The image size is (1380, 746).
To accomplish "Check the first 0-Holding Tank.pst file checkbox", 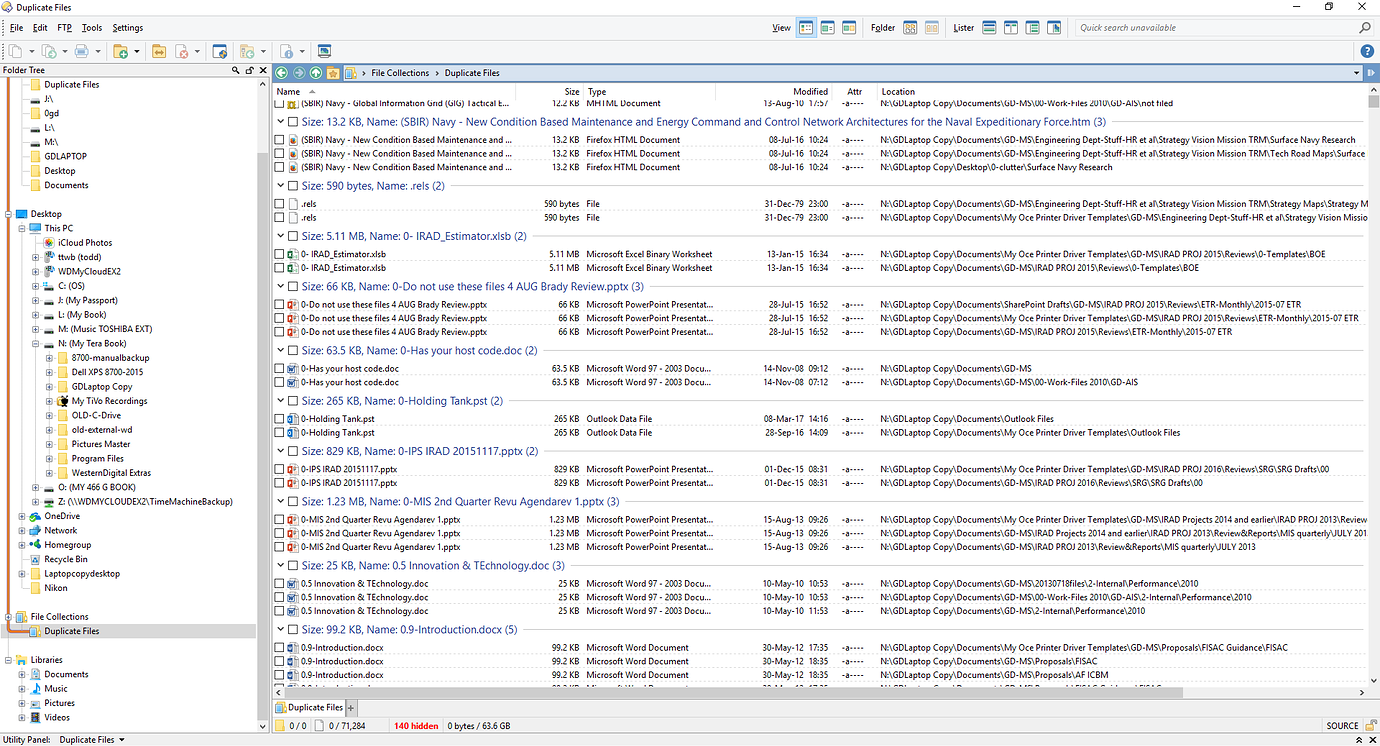I will click(x=280, y=419).
